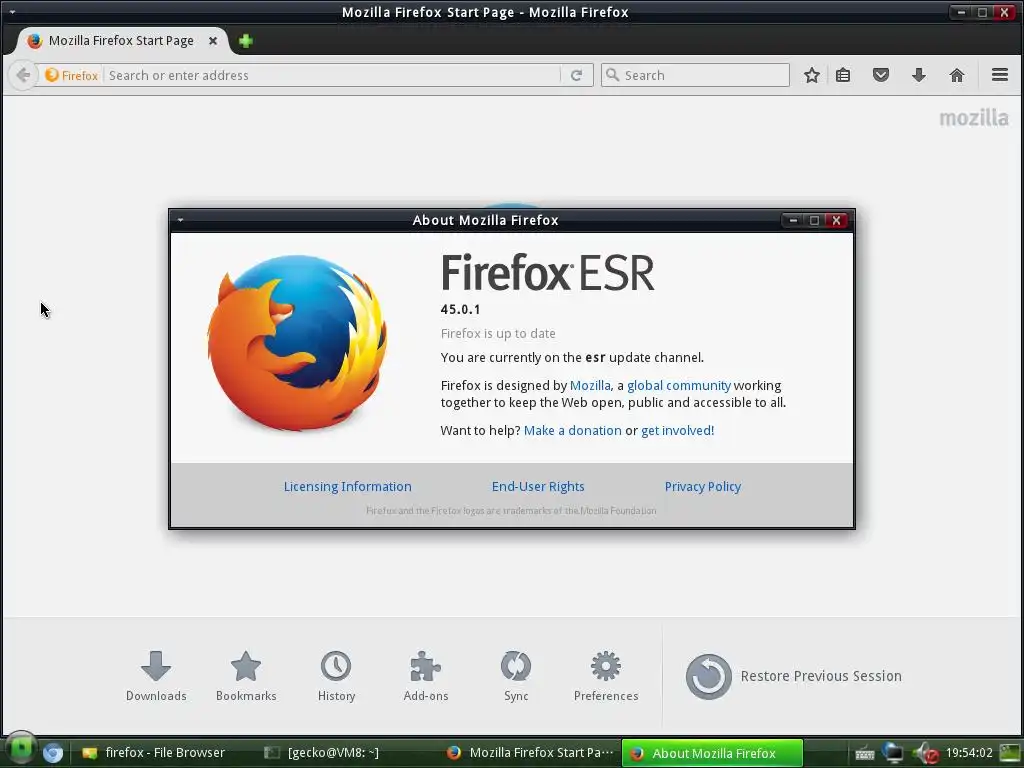
Task: Open Downloads from start page shortcuts
Action: point(156,676)
